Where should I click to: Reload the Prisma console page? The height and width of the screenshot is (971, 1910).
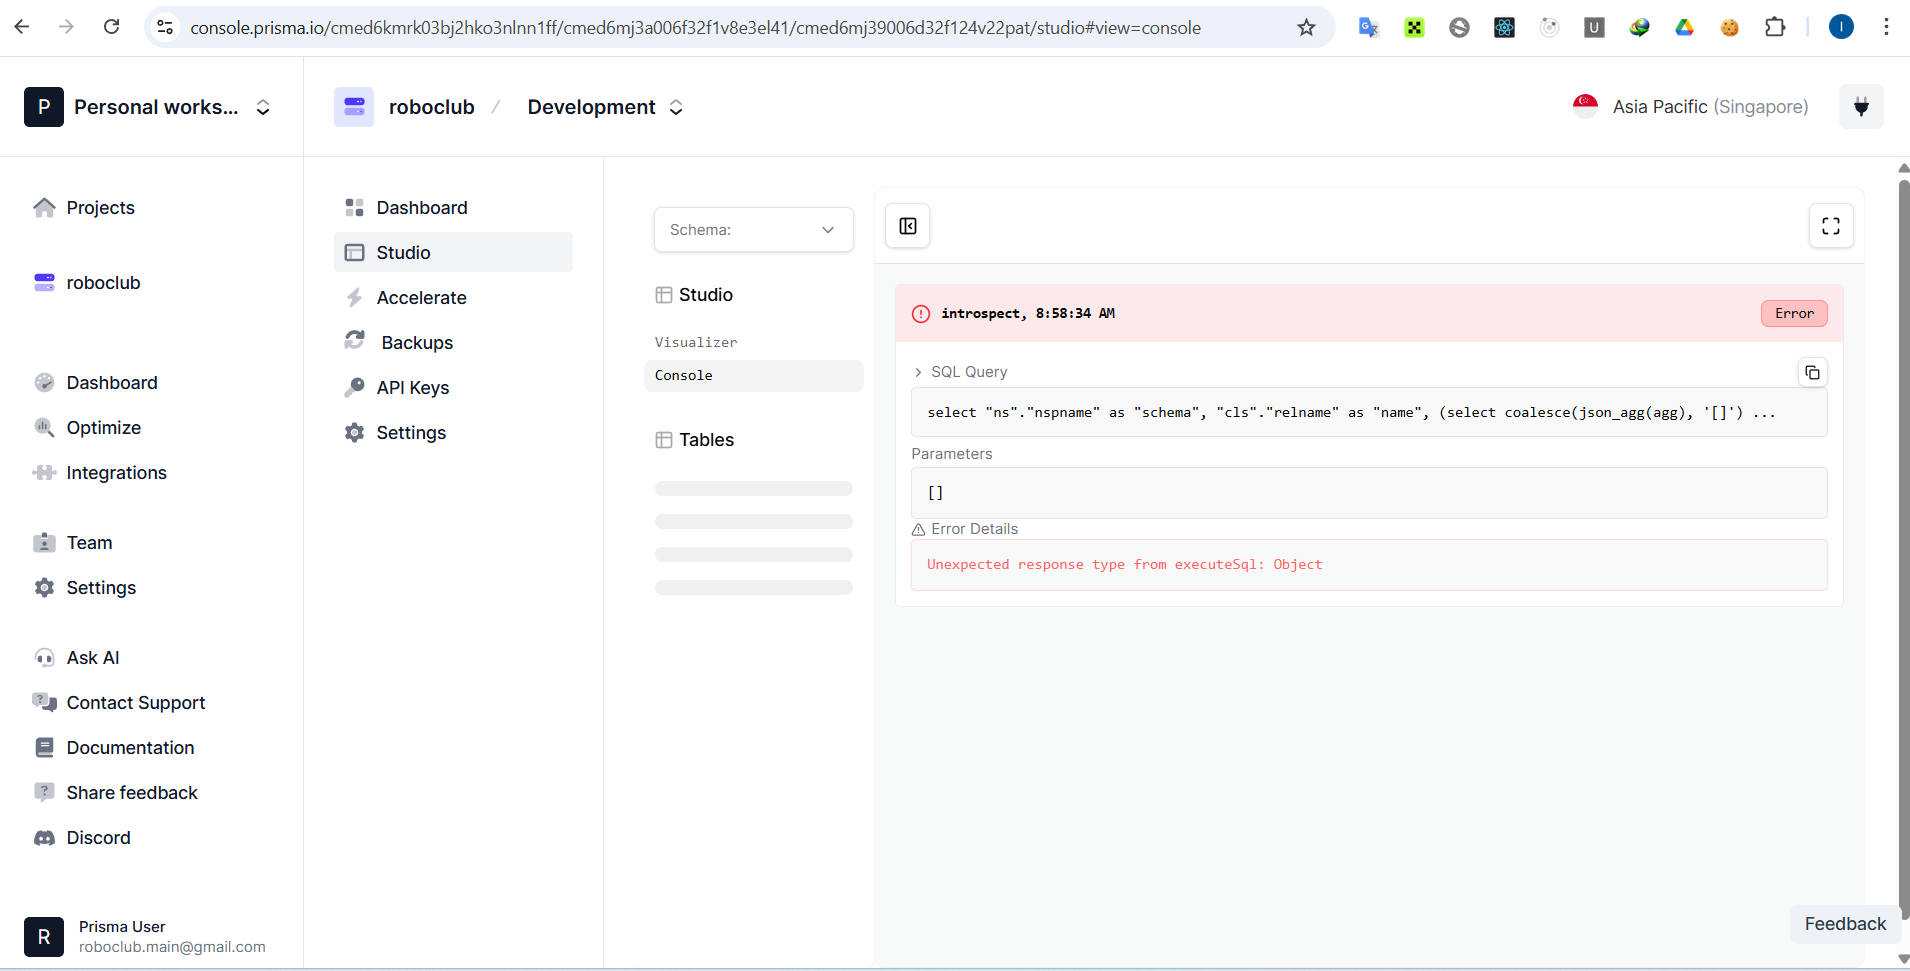112,27
